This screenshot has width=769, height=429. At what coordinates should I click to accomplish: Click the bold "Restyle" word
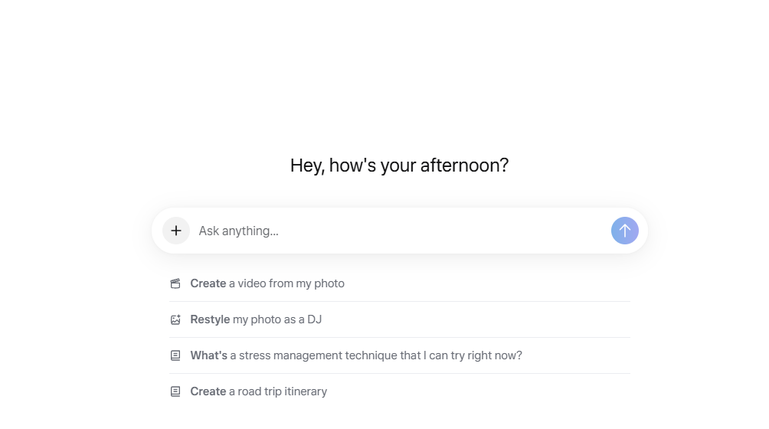(210, 320)
